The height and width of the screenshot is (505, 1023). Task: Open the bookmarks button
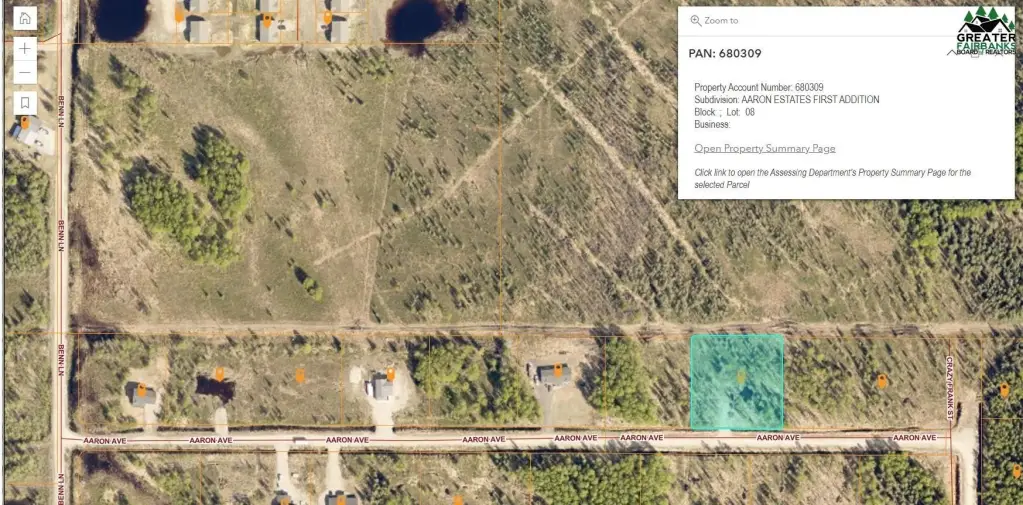click(x=25, y=102)
